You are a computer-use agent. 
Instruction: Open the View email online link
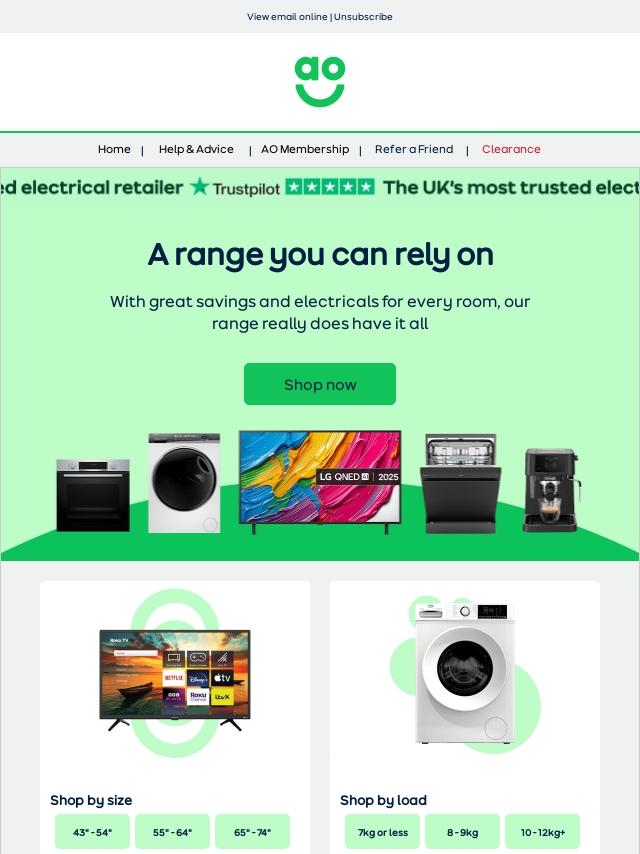[287, 17]
